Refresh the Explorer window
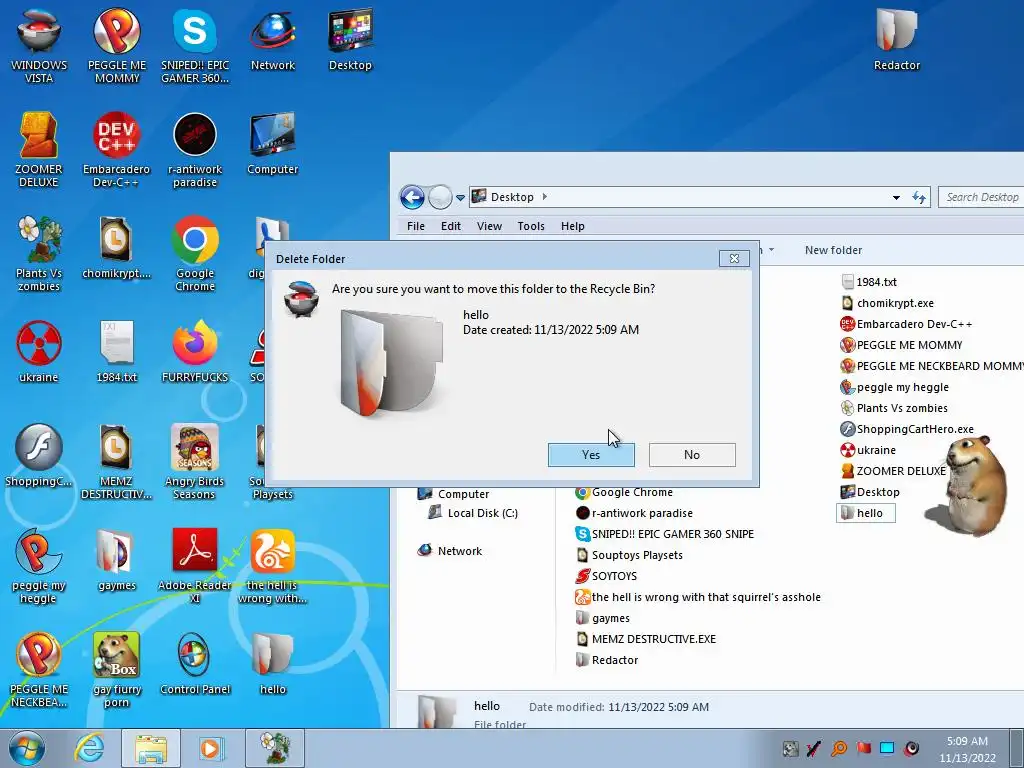 [x=920, y=197]
